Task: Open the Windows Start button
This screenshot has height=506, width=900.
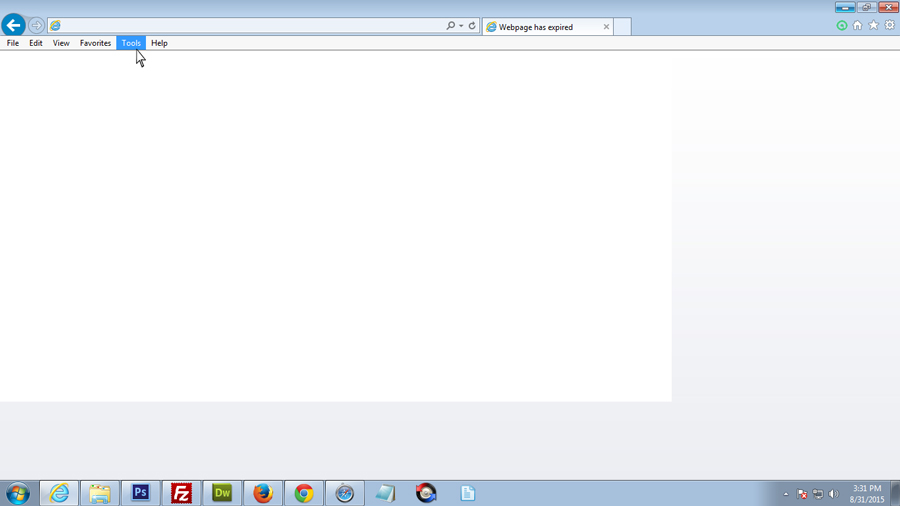Action: (18, 493)
